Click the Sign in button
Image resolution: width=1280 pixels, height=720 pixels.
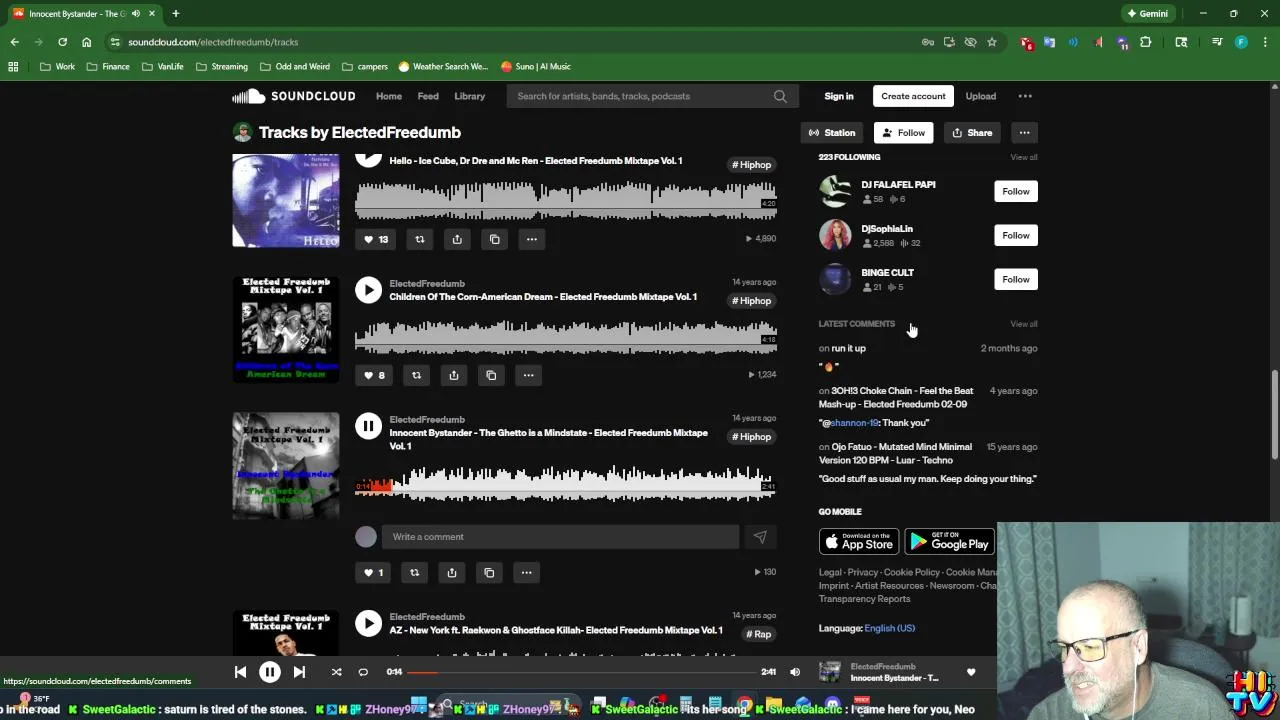(839, 96)
